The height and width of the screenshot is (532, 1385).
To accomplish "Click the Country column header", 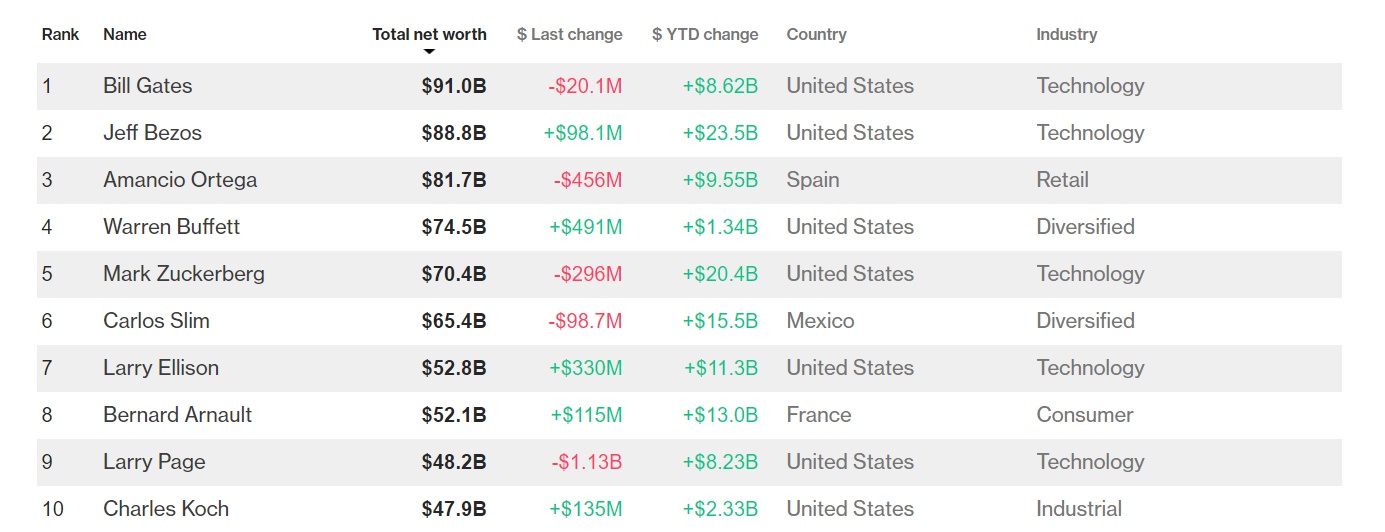I will (x=816, y=34).
